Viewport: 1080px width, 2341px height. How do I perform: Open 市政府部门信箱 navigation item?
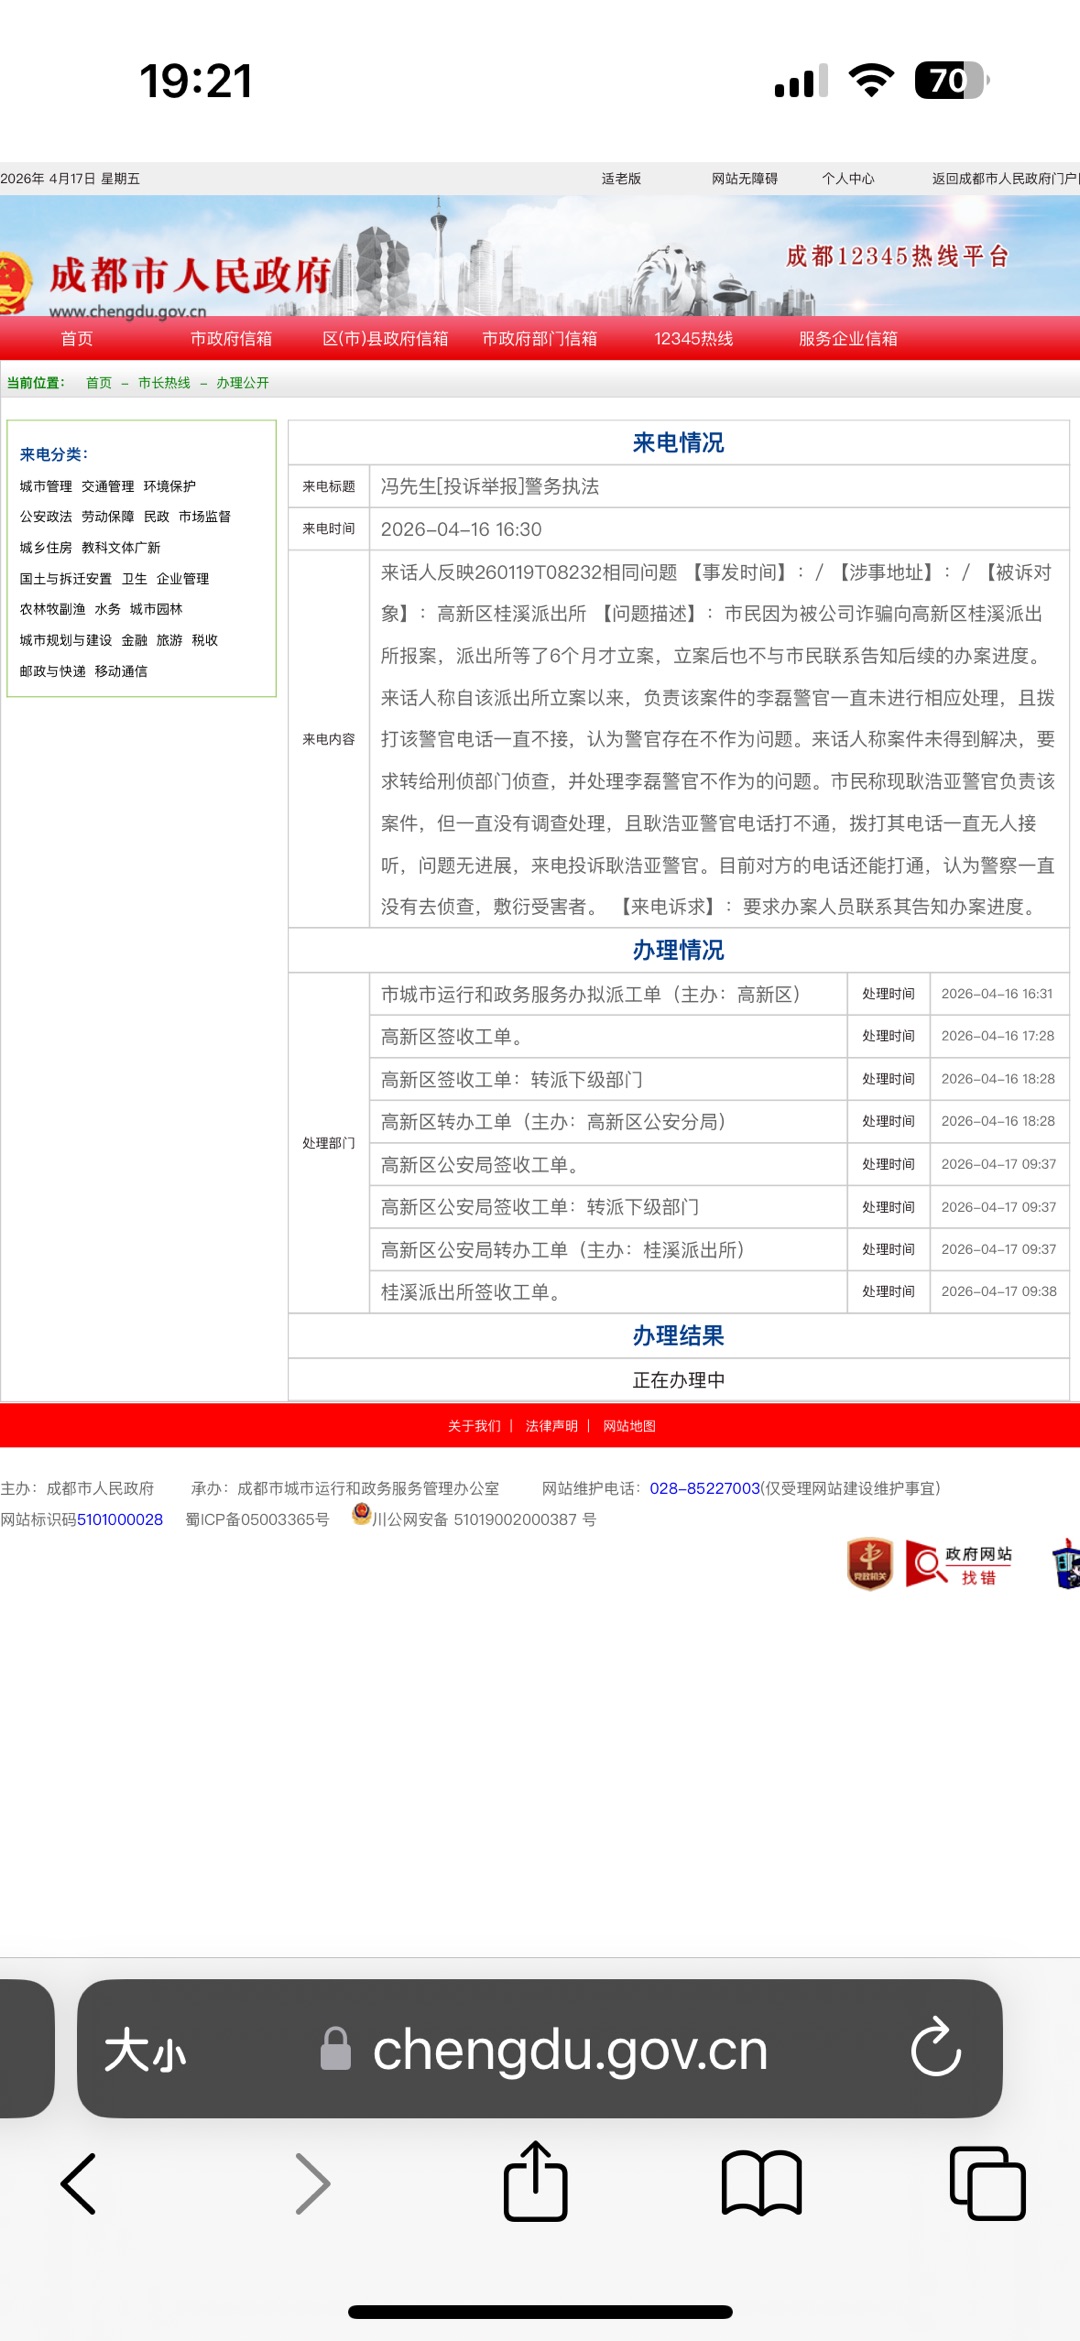point(540,339)
